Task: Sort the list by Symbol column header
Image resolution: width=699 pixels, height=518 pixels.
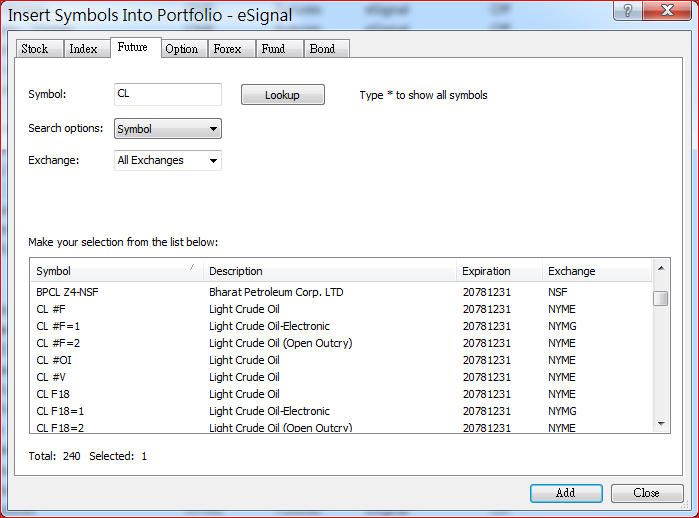Action: (x=117, y=271)
